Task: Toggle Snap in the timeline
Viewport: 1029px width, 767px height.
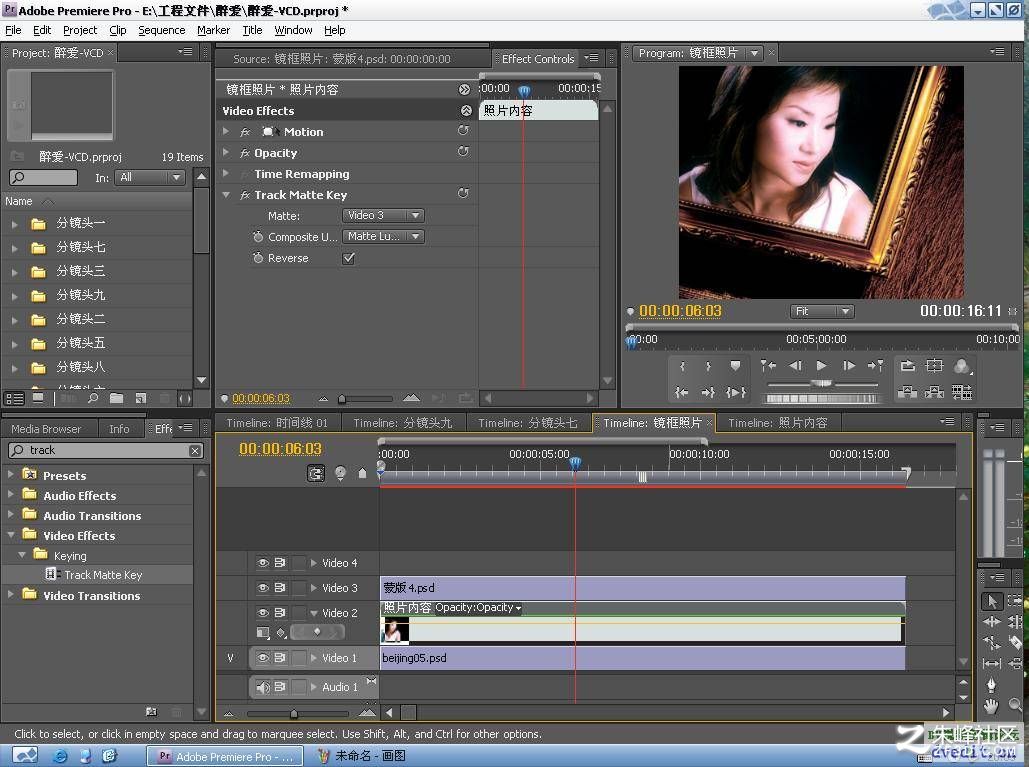Action: coord(316,473)
